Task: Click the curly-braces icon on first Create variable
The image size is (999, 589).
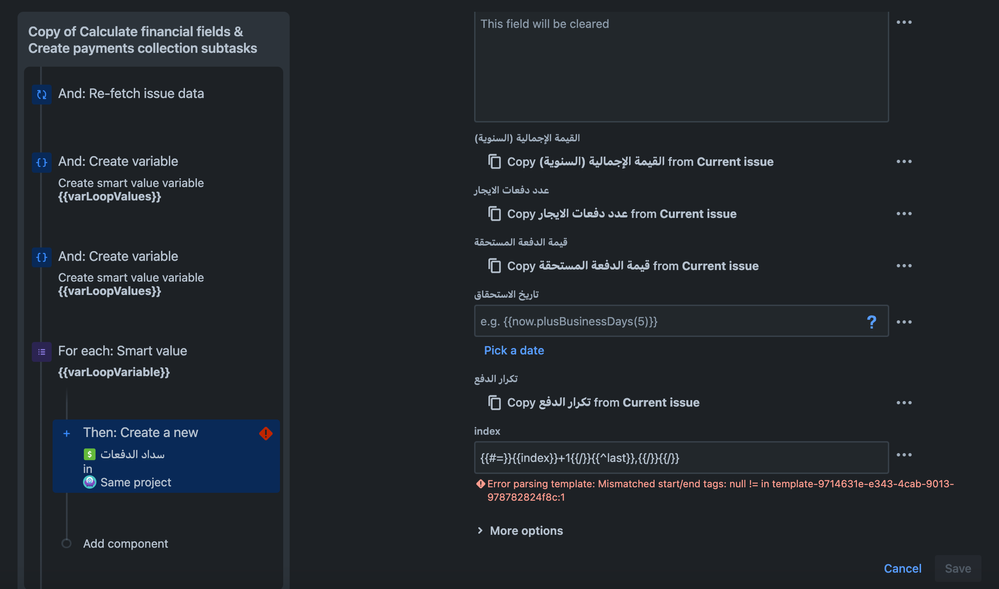Action: 41,160
